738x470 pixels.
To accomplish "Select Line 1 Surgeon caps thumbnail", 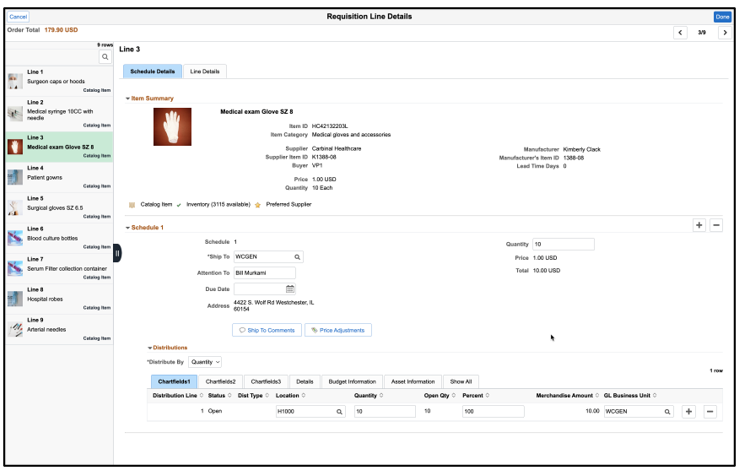I will click(15, 81).
